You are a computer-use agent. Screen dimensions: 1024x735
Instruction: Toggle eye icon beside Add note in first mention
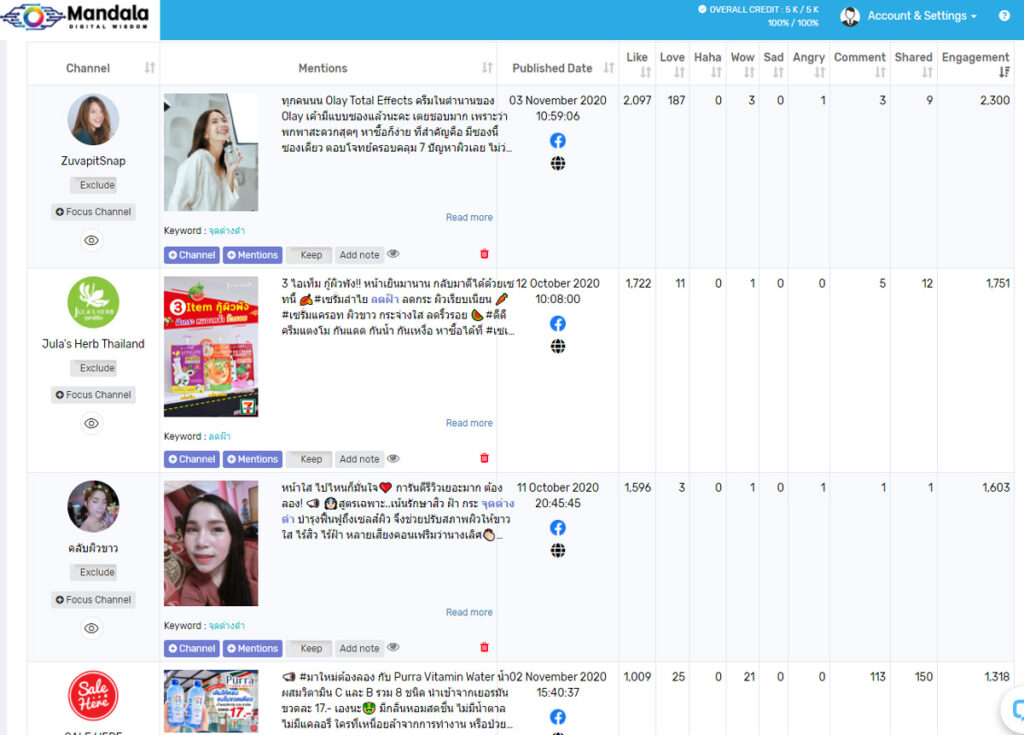tap(393, 254)
